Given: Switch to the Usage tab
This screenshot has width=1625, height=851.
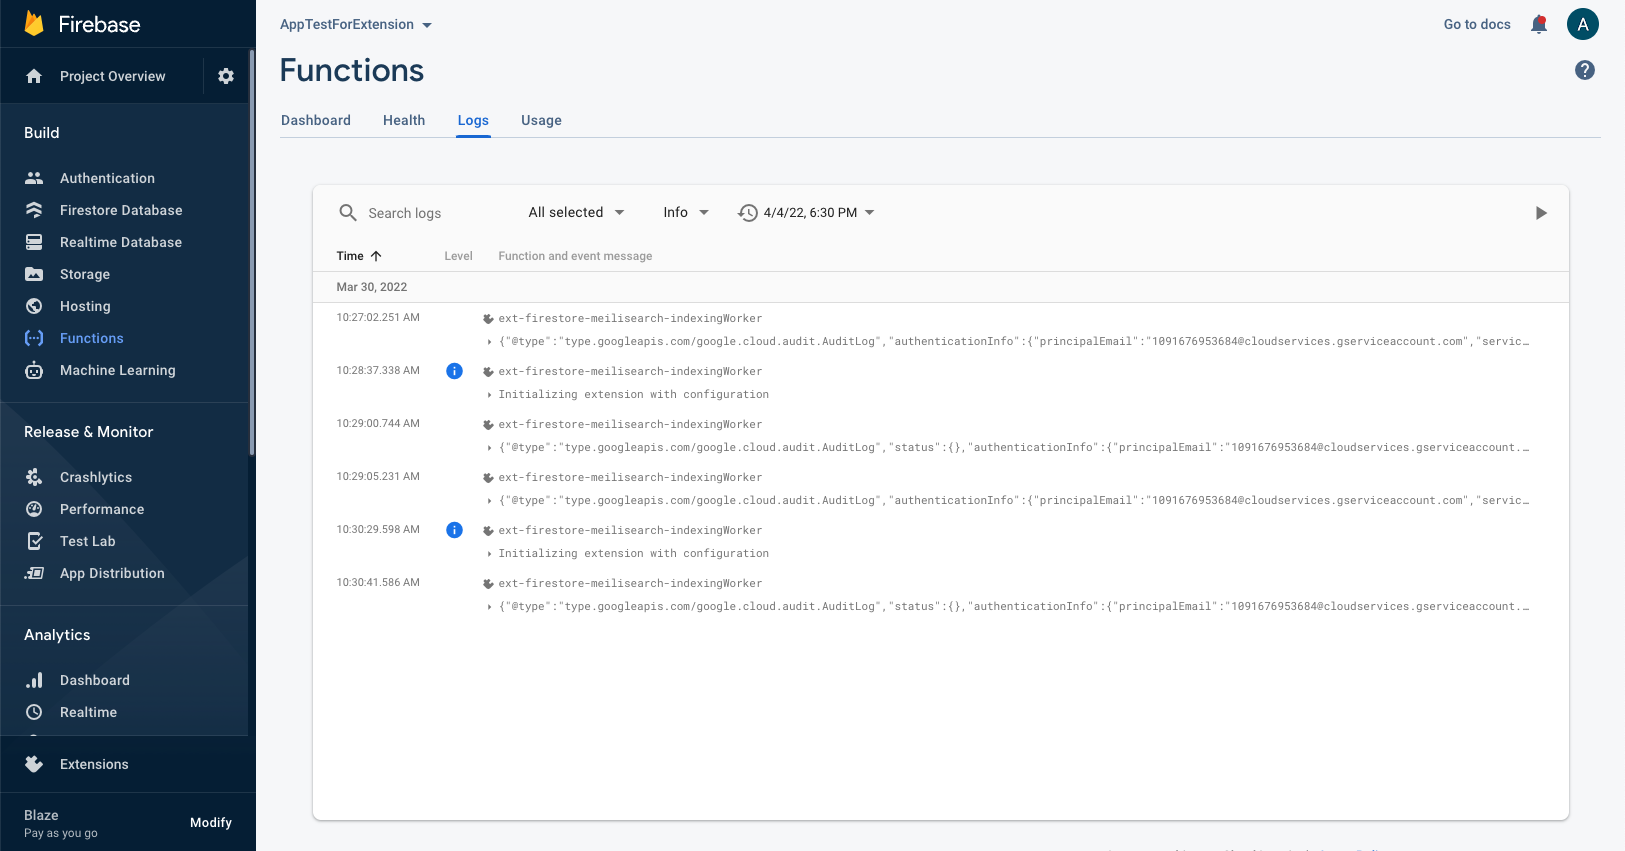Looking at the screenshot, I should [x=541, y=120].
